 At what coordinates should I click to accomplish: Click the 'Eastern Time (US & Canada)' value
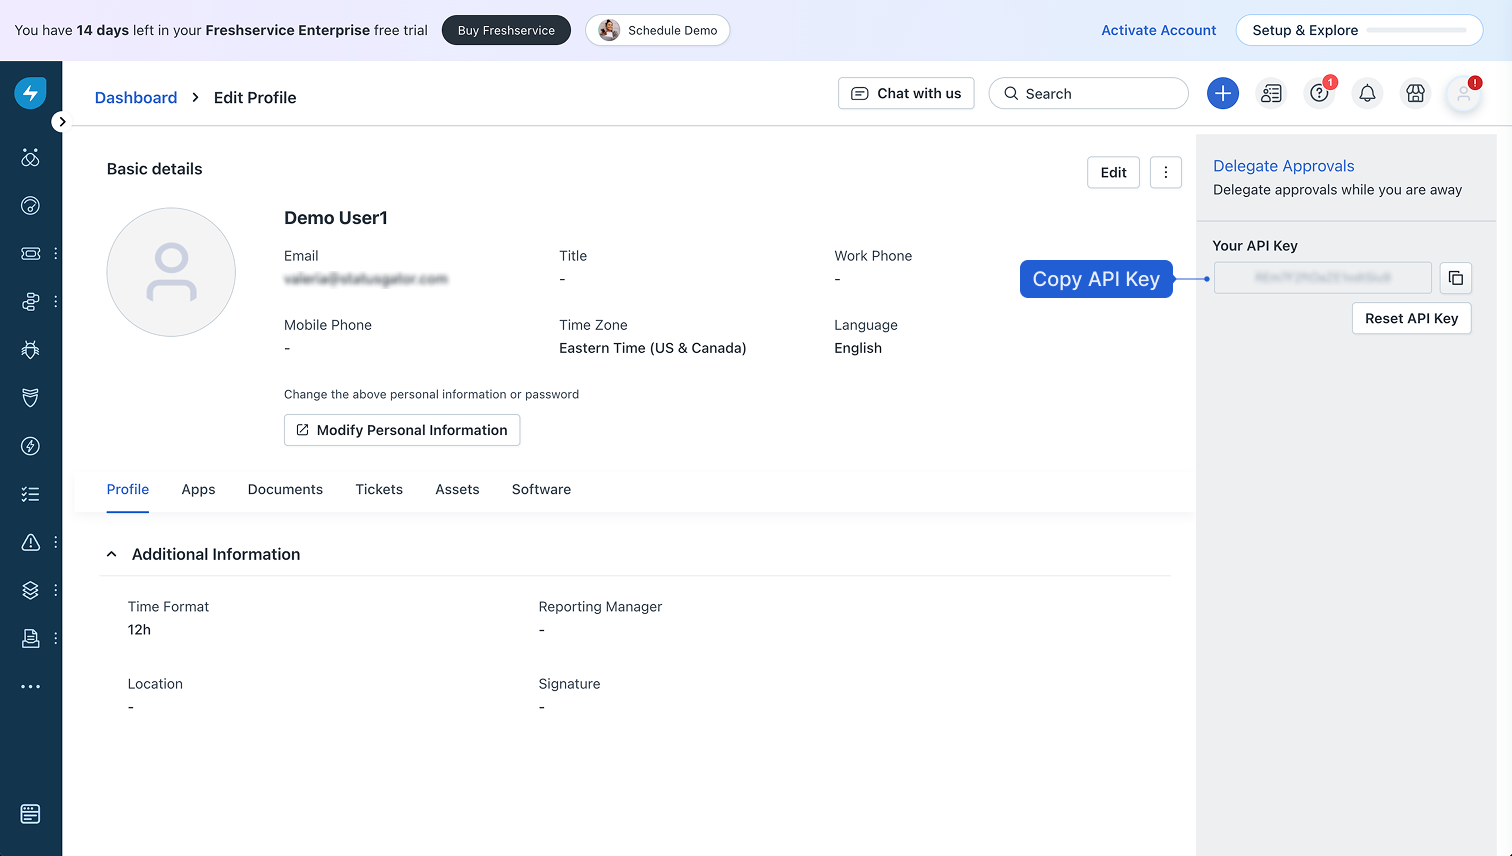pyautogui.click(x=652, y=348)
